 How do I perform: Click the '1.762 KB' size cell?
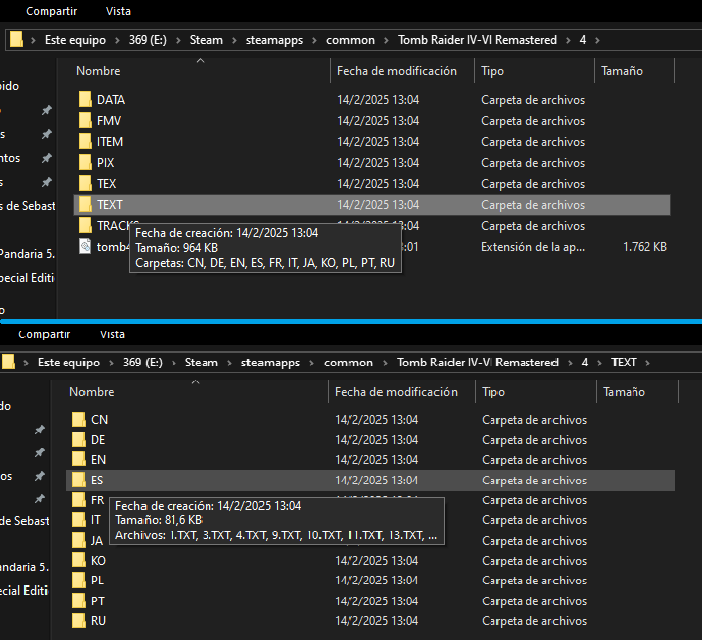pyautogui.click(x=645, y=247)
